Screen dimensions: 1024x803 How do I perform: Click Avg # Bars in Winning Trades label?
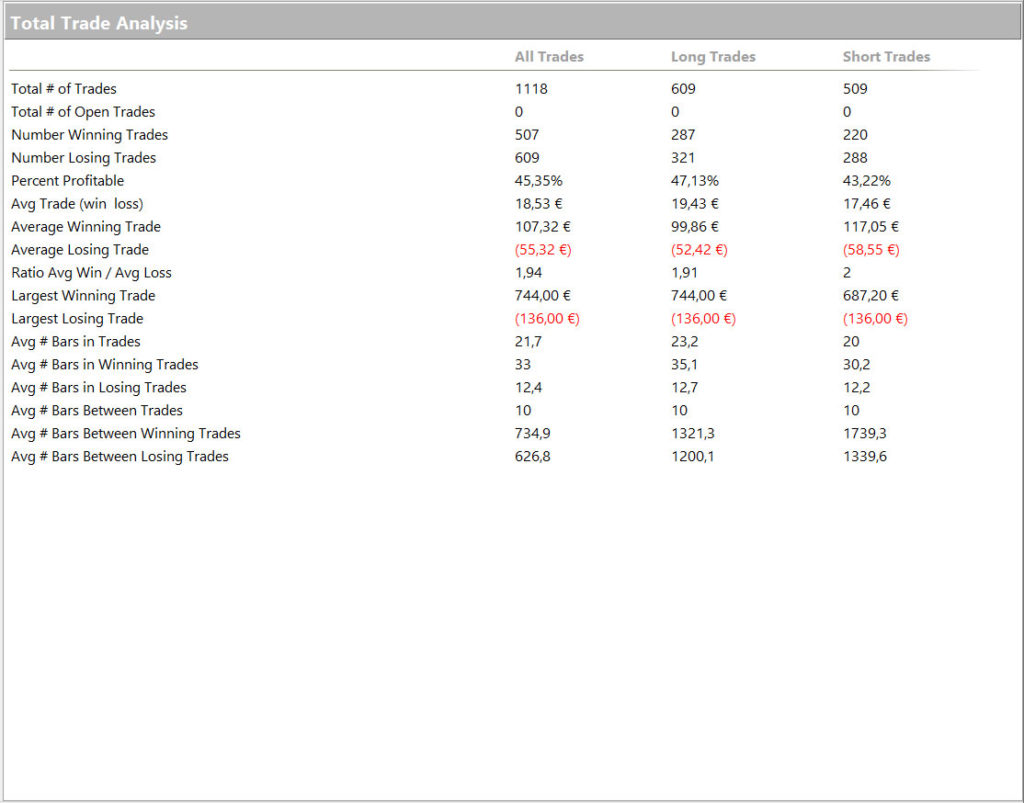click(x=104, y=364)
